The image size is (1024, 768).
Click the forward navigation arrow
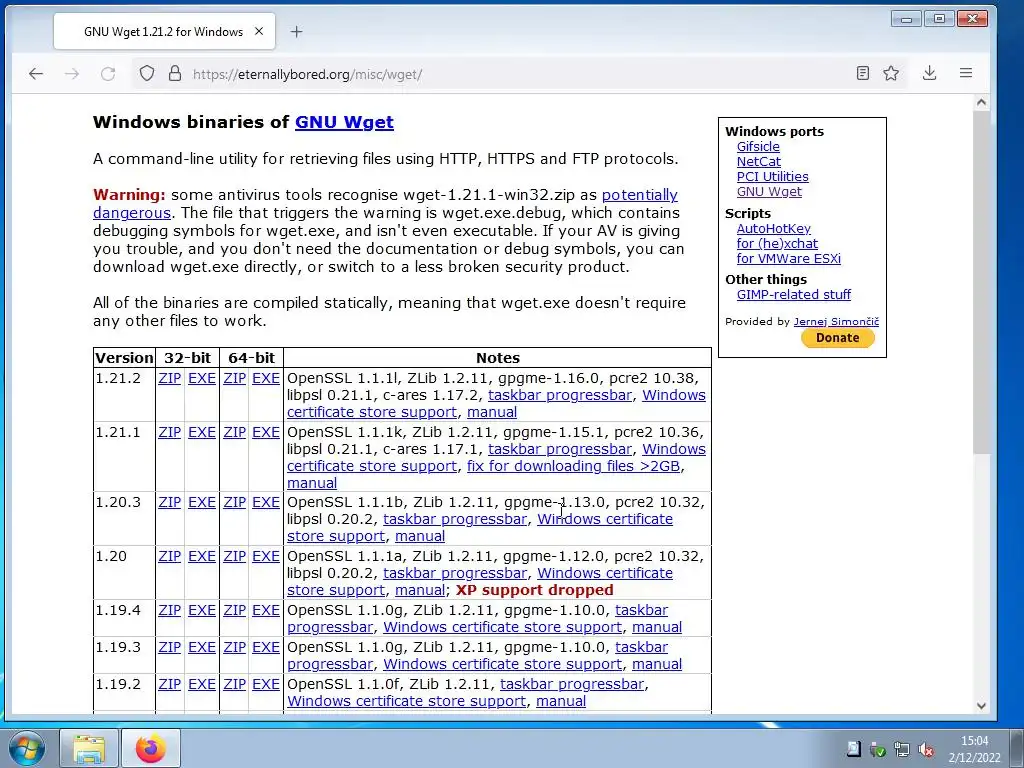(x=72, y=74)
